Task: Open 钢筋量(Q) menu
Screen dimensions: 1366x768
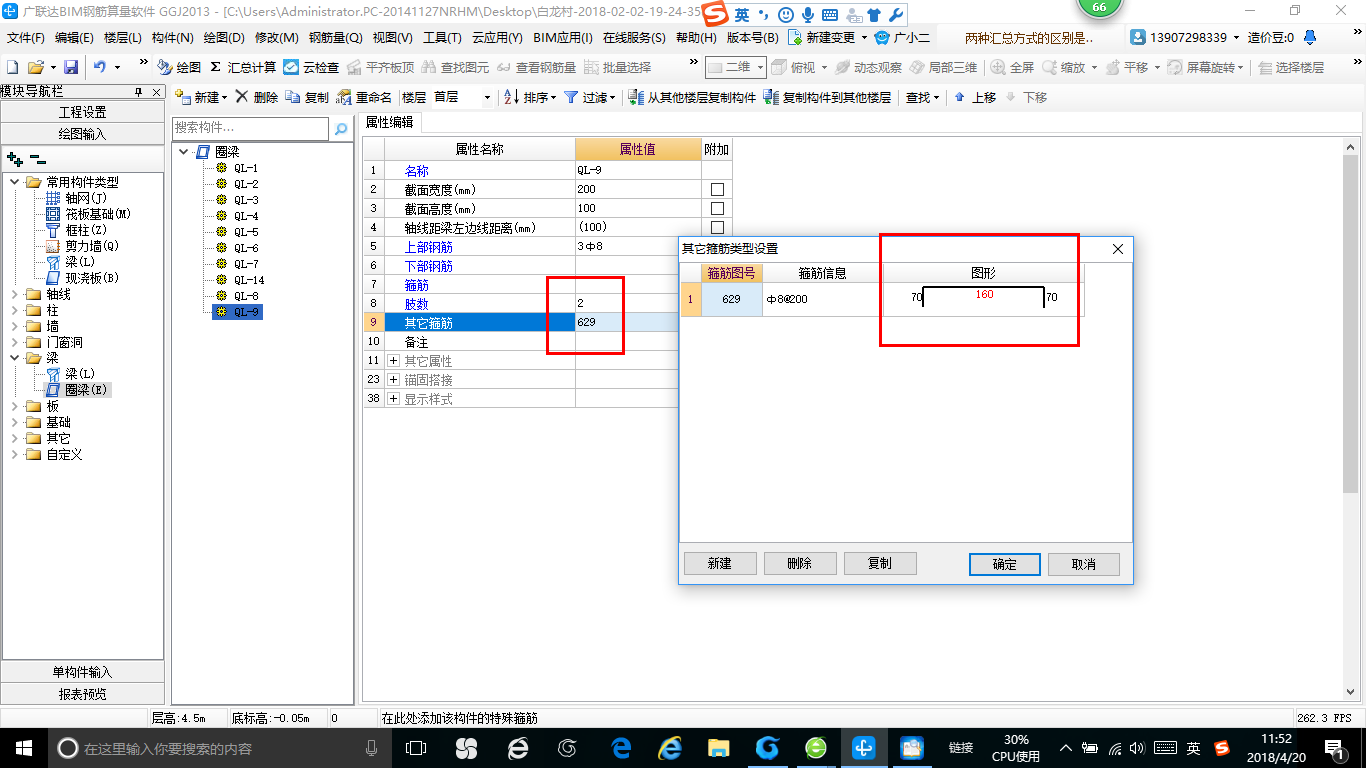Action: tap(335, 38)
